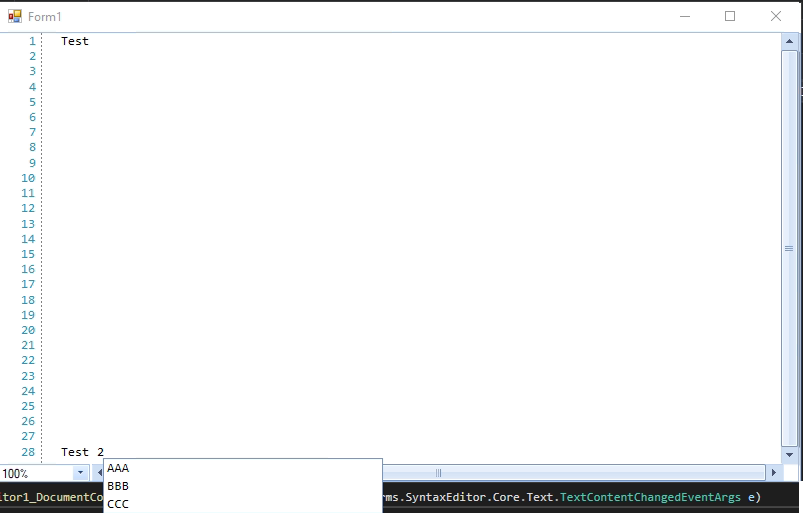Screen dimensions: 803x513
Task: Click line number 24 in the margin
Action: (28, 391)
